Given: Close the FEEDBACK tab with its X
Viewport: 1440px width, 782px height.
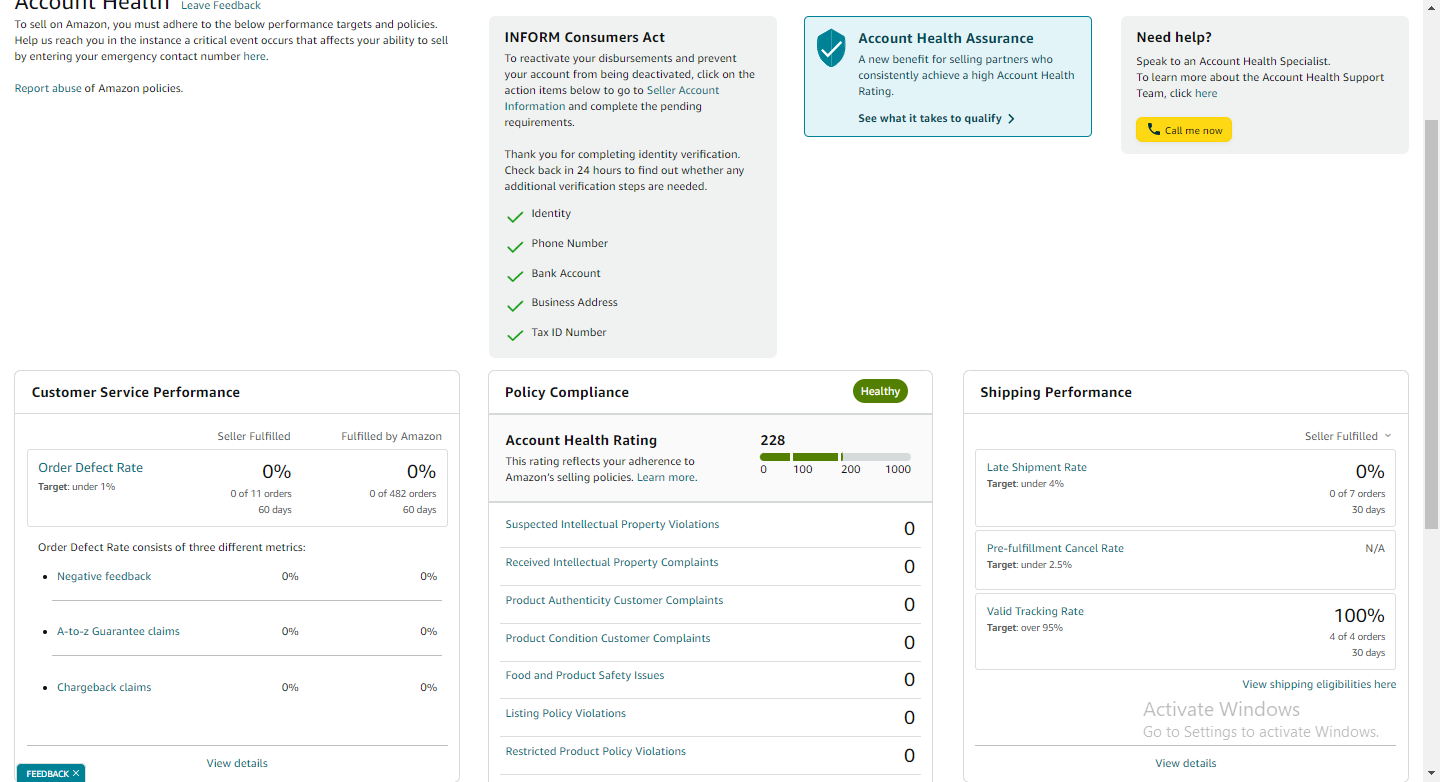Looking at the screenshot, I should tap(76, 773).
